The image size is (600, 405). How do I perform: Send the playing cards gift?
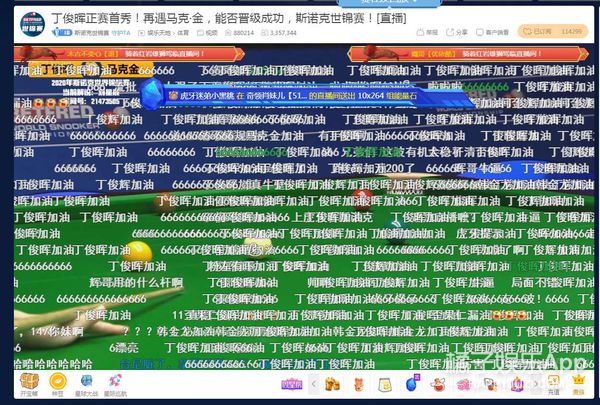tap(490, 384)
